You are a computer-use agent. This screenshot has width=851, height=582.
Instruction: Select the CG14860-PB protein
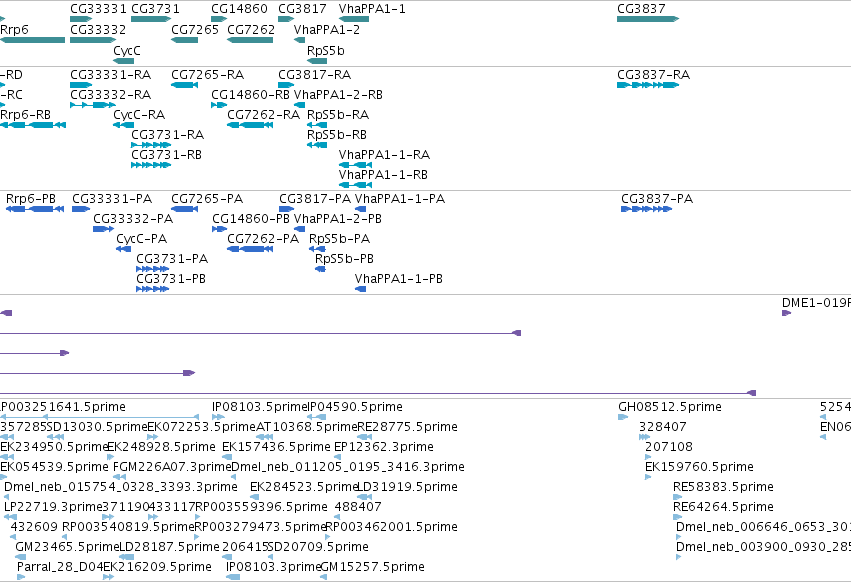pos(220,229)
